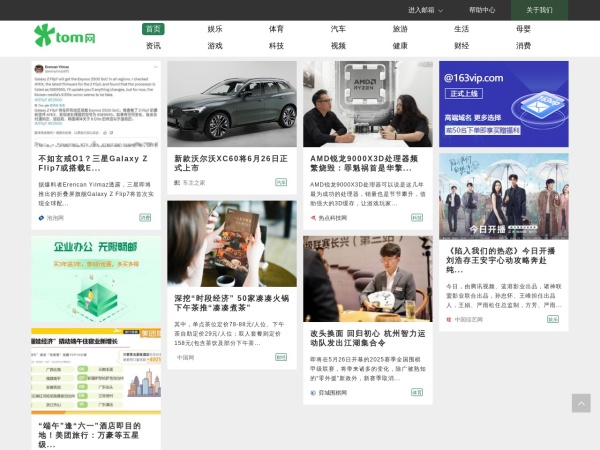Click the 车主之家 source icon

[x=177, y=183]
